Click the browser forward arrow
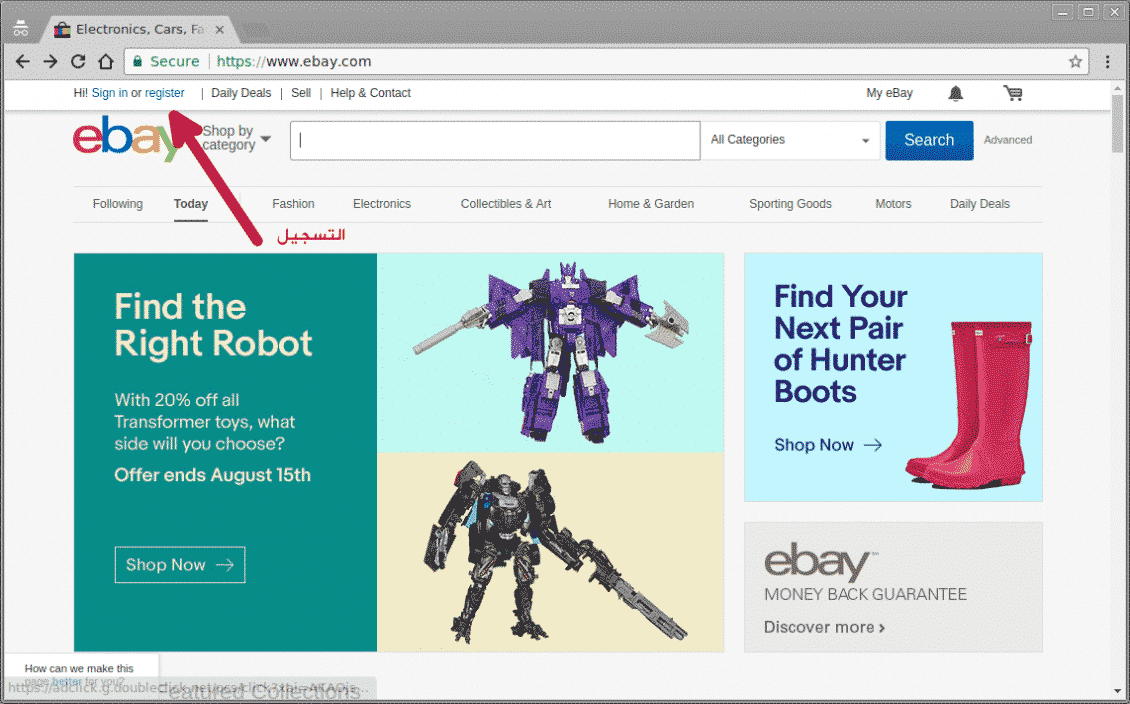Image resolution: width=1130 pixels, height=704 pixels. (x=50, y=61)
